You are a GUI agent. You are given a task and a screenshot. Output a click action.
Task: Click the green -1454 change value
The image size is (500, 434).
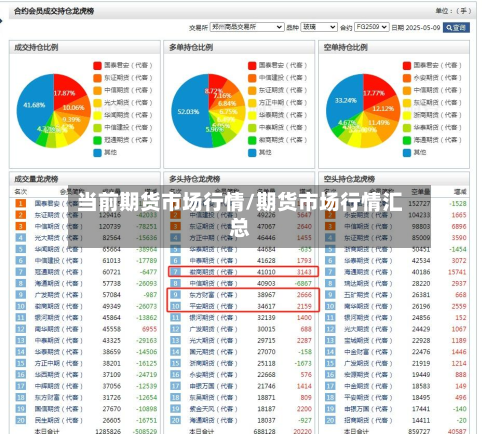click(458, 249)
